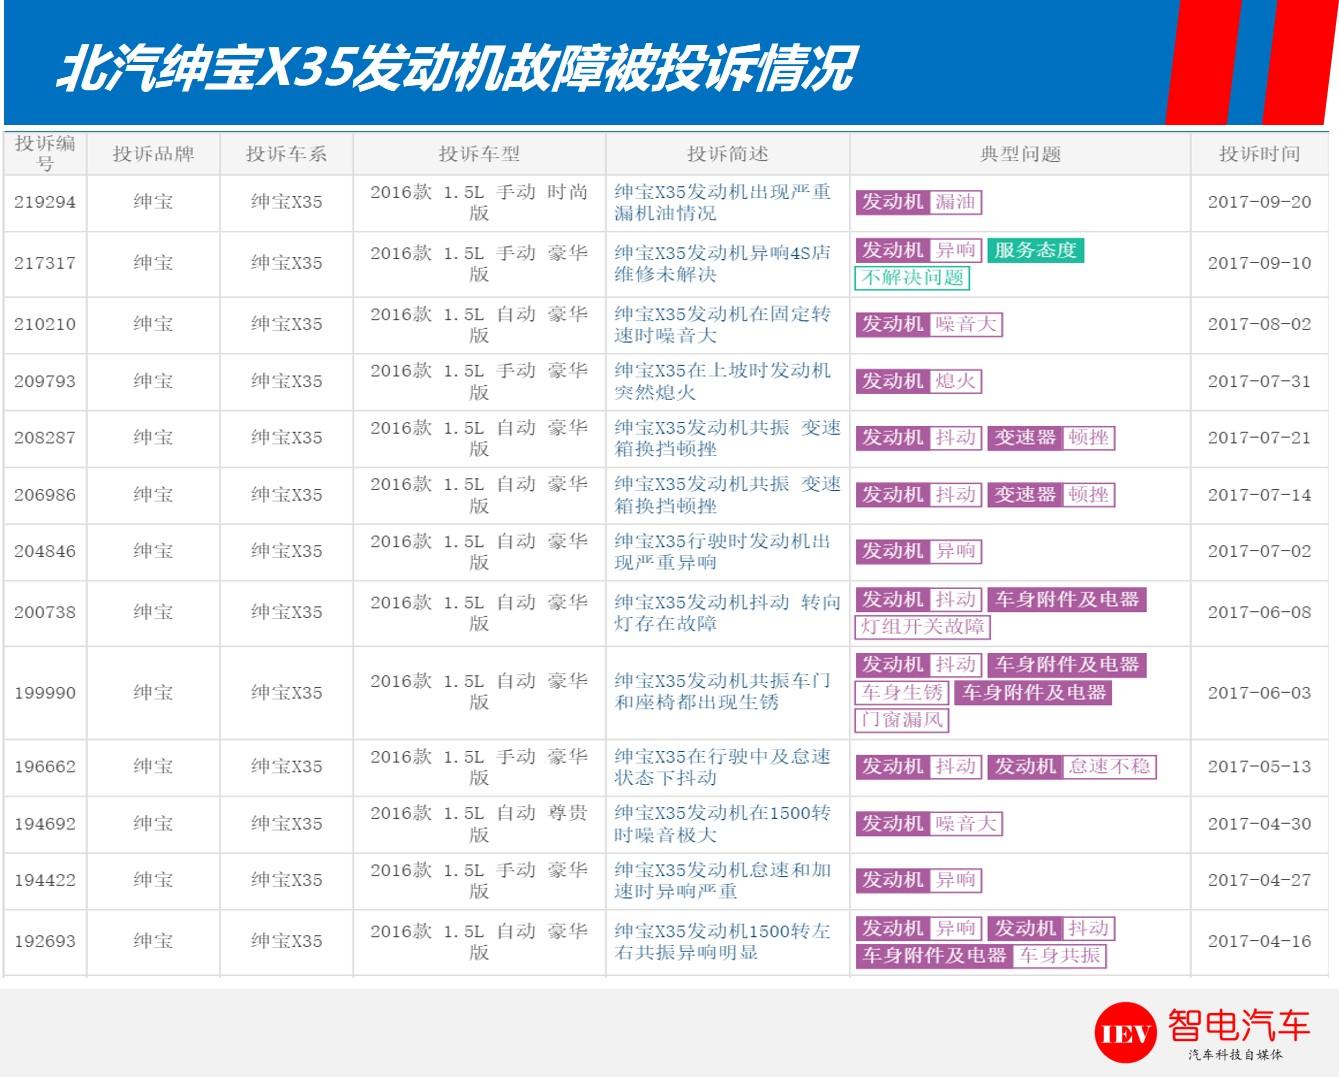Click the 投诉编号 column header
Image resolution: width=1339 pixels, height=1077 pixels.
[45, 153]
